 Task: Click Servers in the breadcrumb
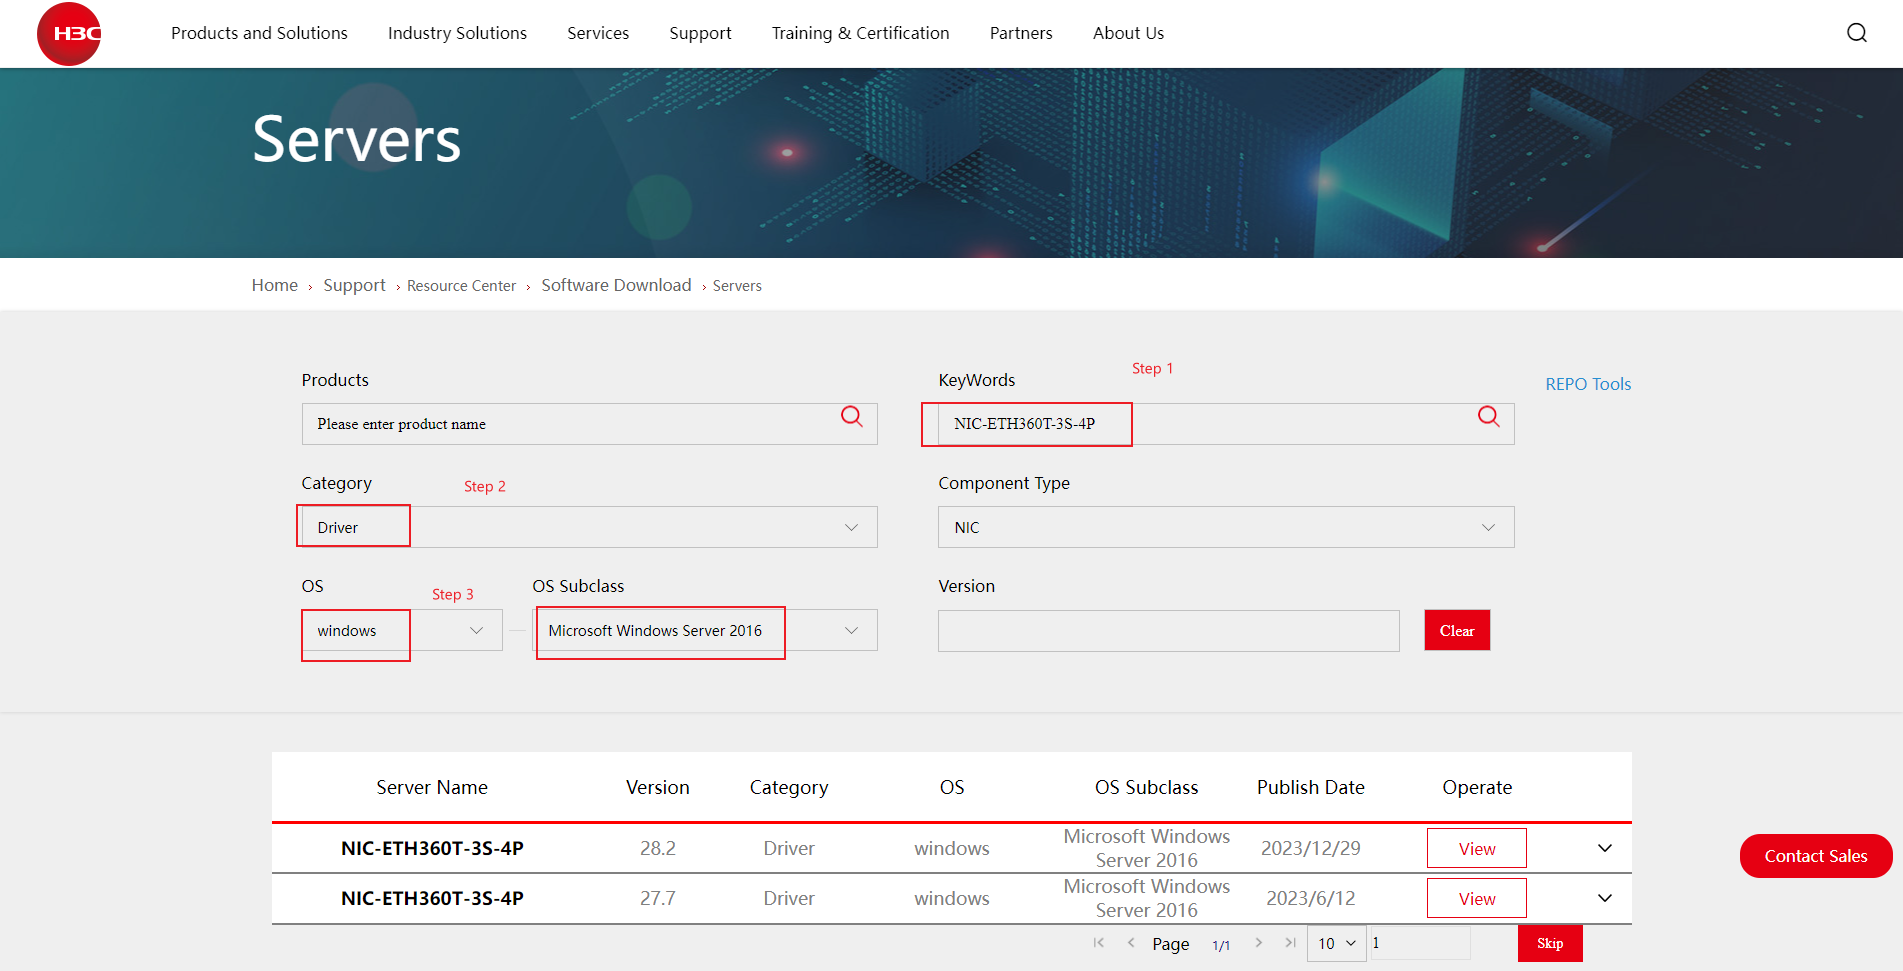coord(737,286)
